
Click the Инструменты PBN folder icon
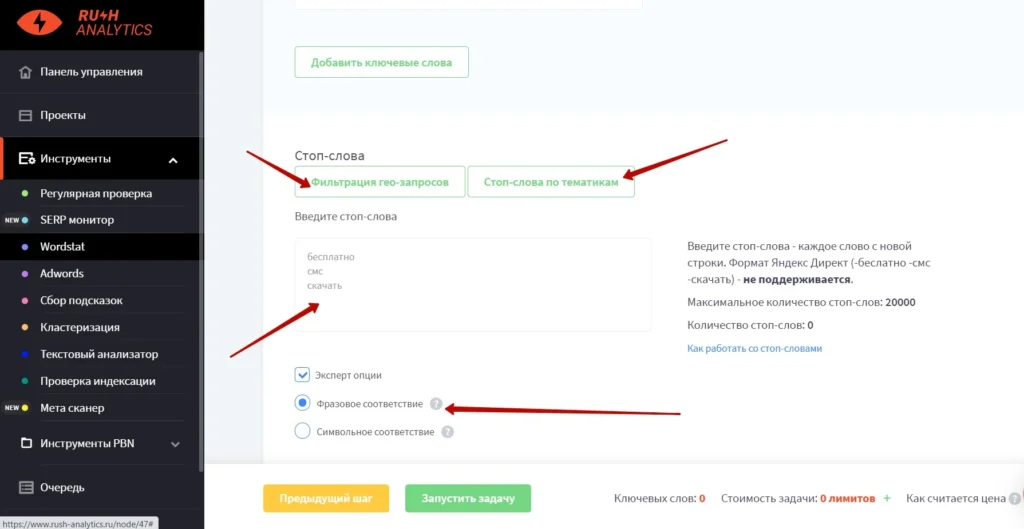click(26, 443)
